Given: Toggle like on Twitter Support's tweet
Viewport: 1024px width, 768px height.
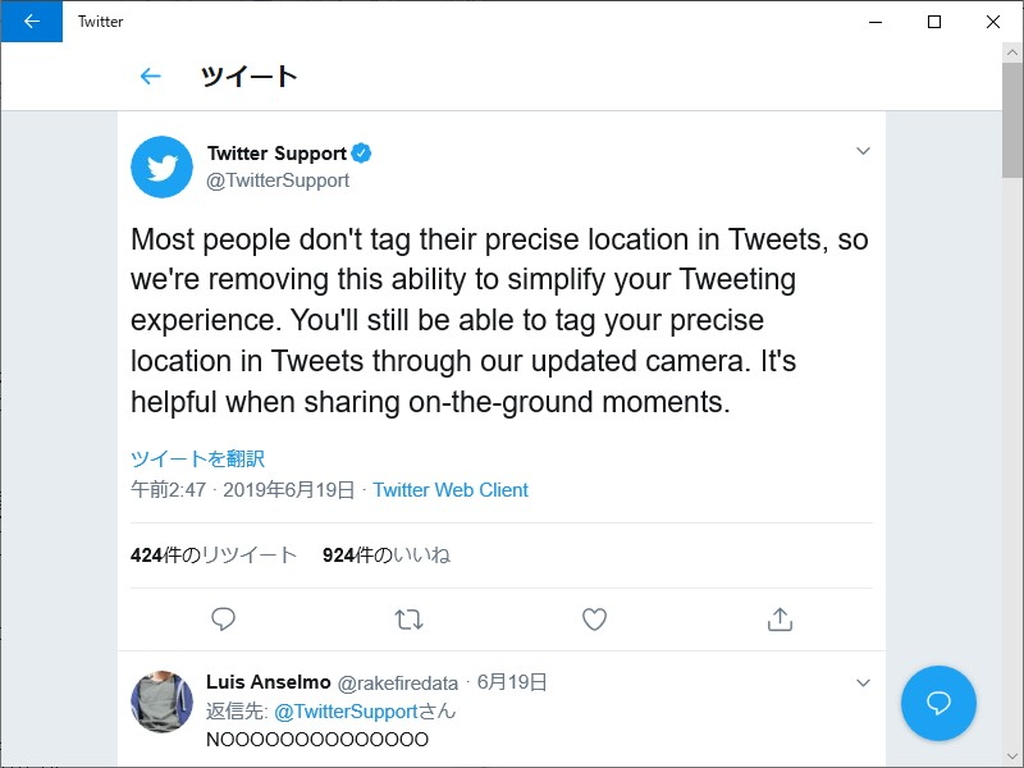Looking at the screenshot, I should click(x=594, y=620).
